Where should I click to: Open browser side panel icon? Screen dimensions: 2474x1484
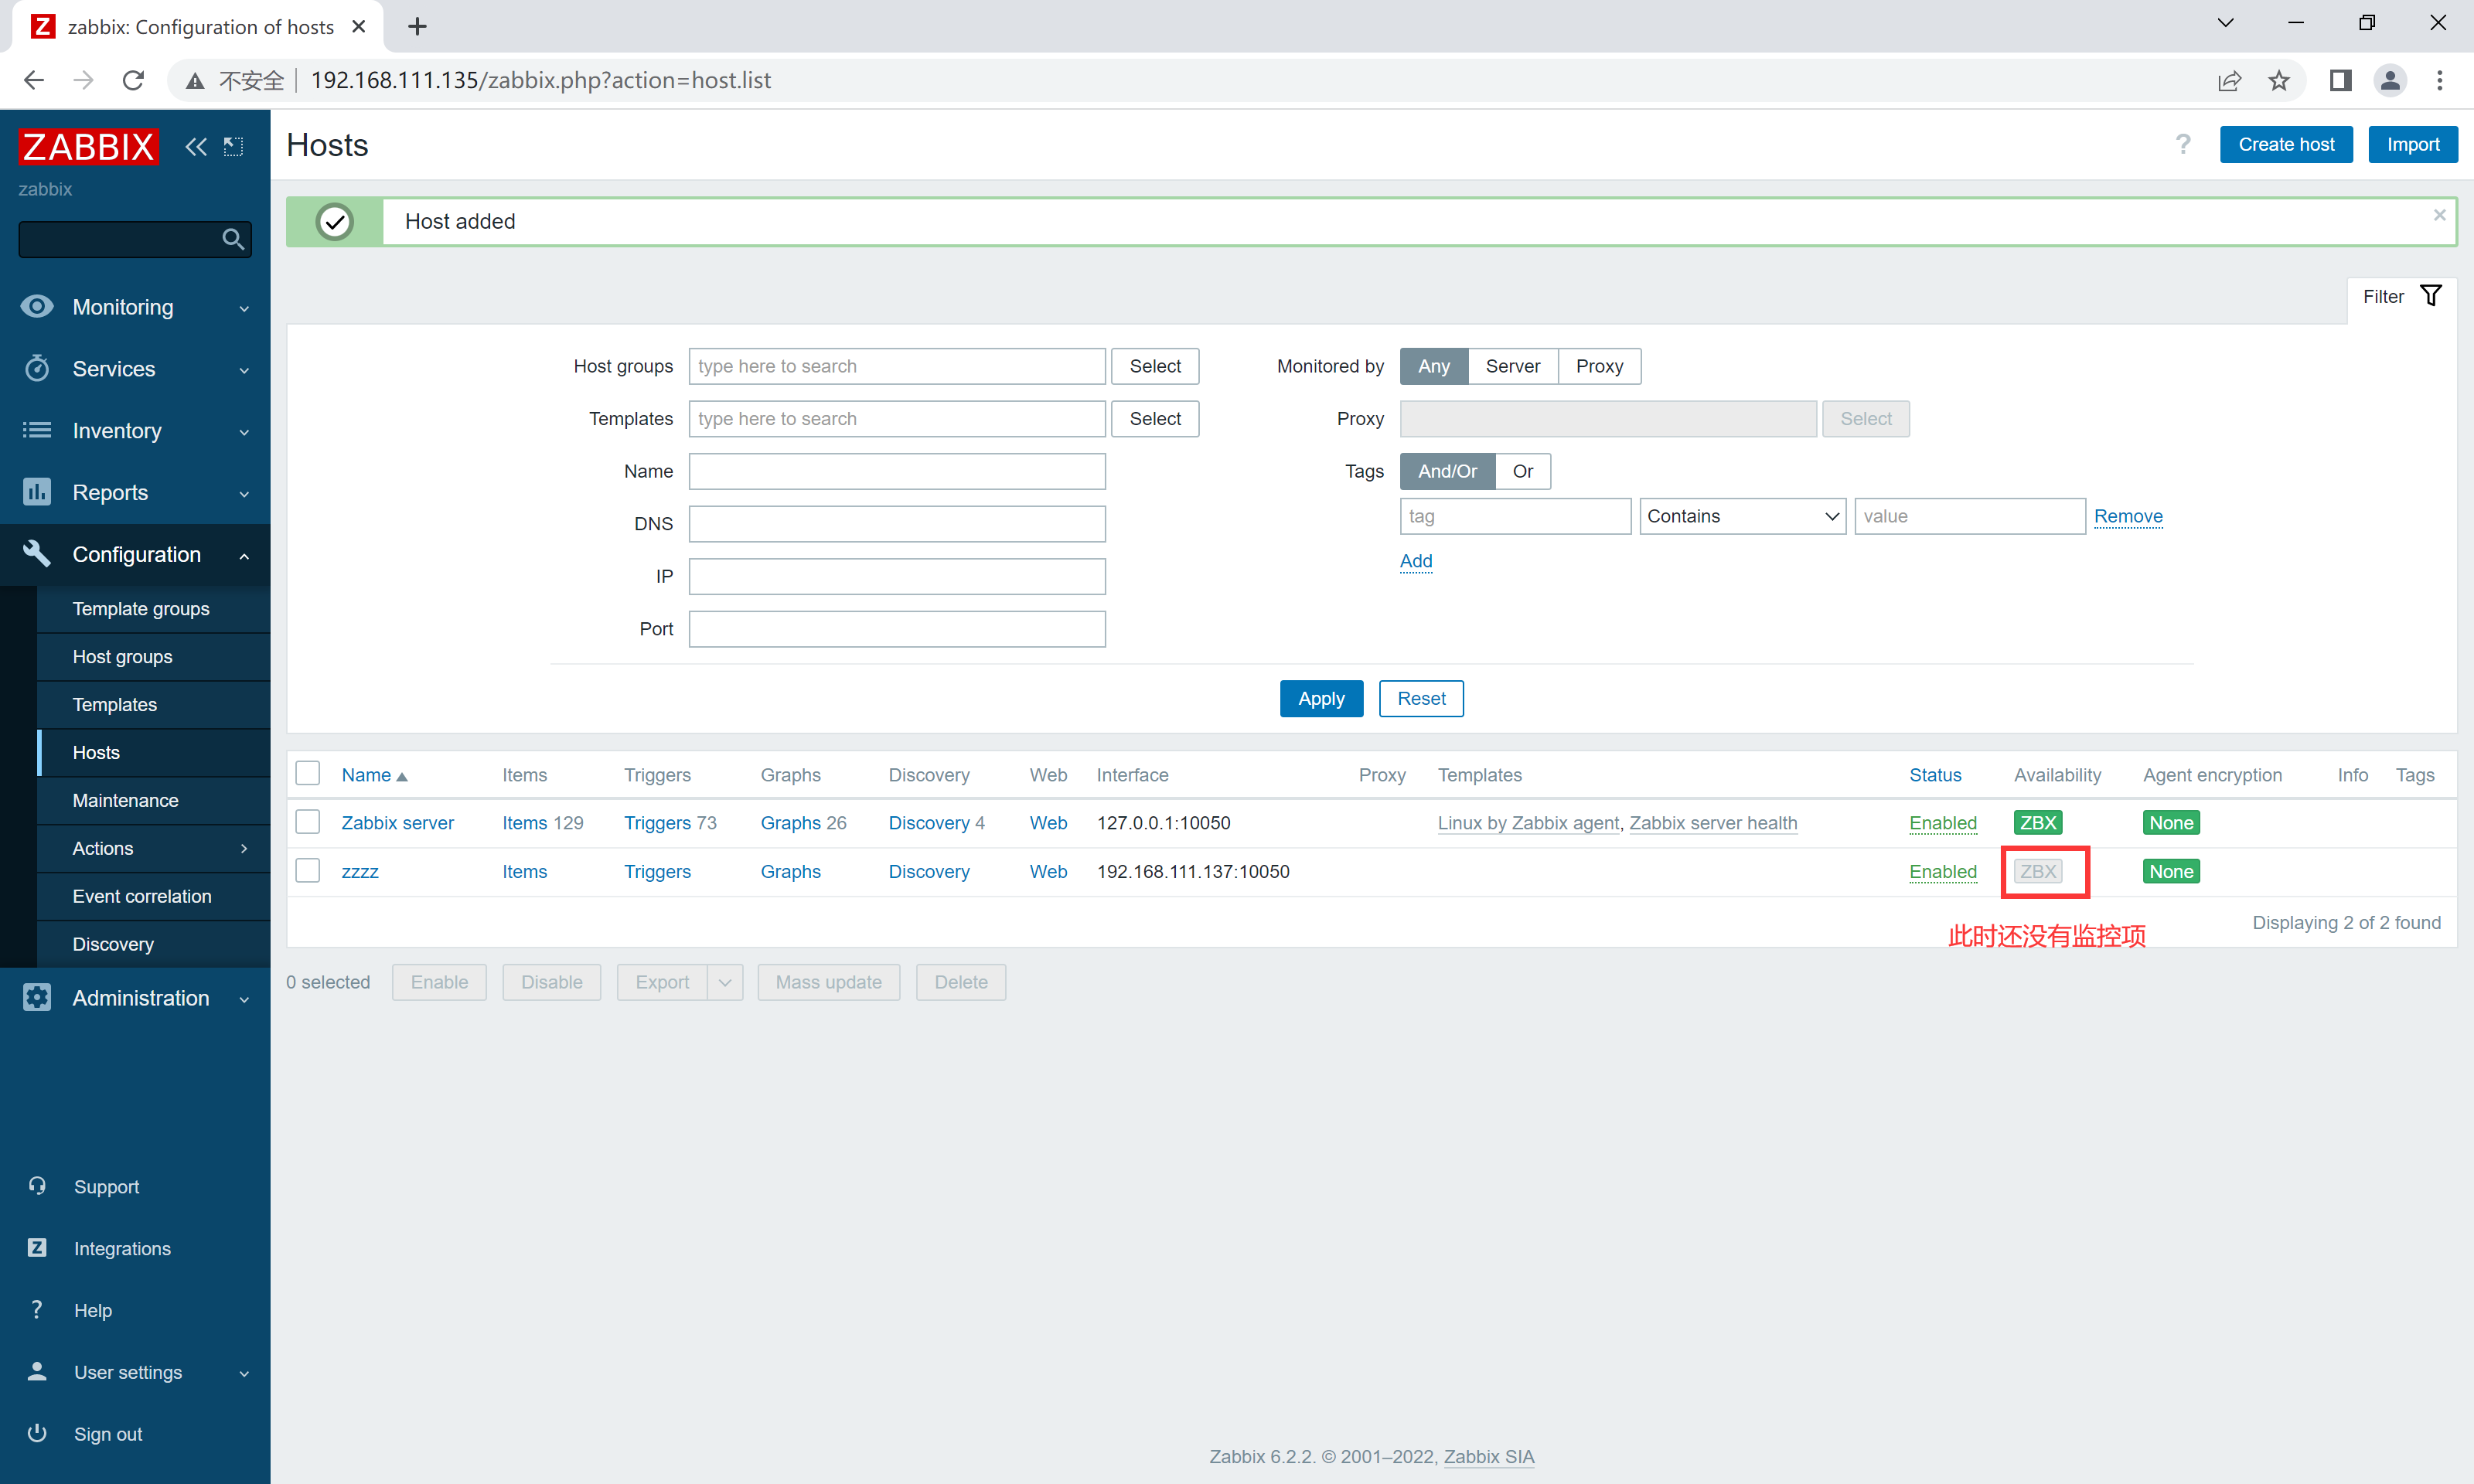coord(2341,80)
